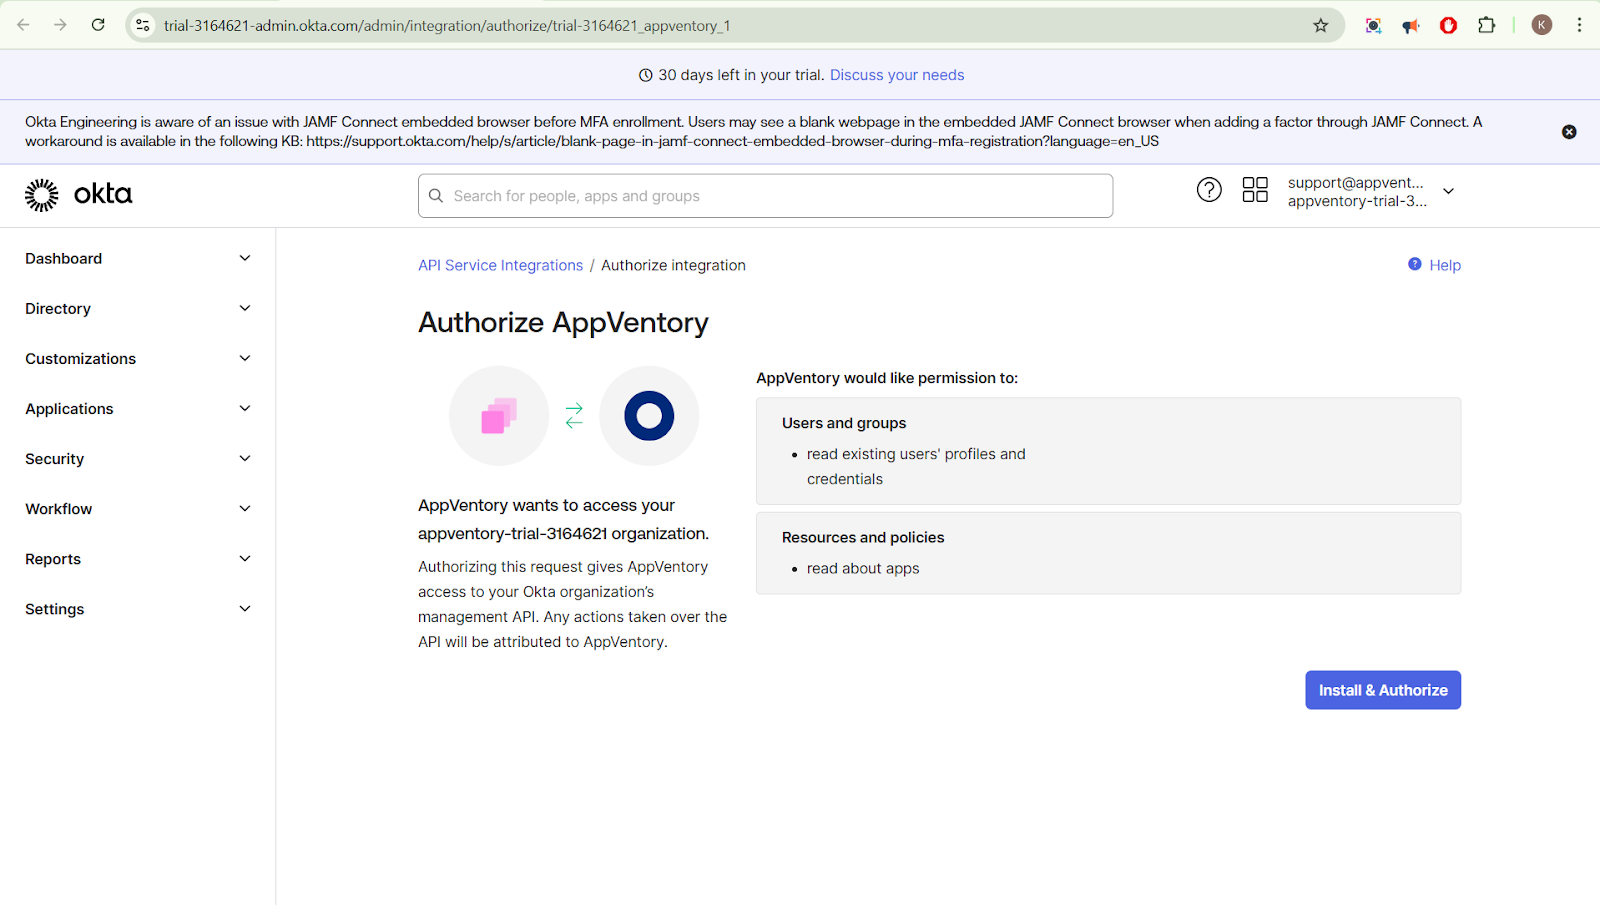Expand the Customizations menu chevron
This screenshot has width=1600, height=905.
click(245, 358)
